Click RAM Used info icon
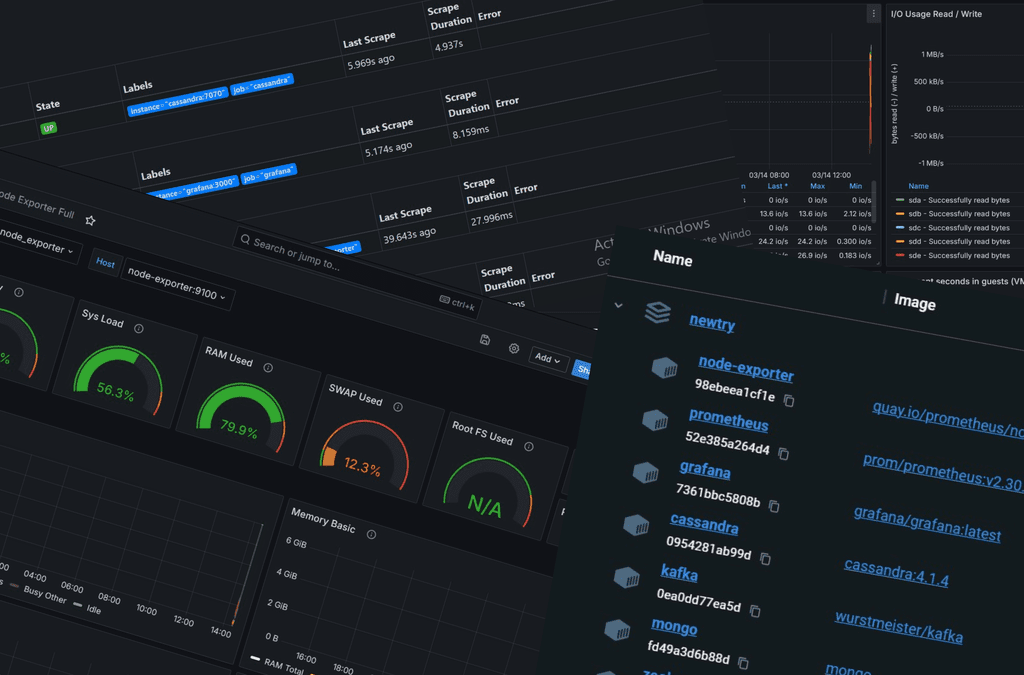This screenshot has width=1024, height=675. (x=268, y=368)
